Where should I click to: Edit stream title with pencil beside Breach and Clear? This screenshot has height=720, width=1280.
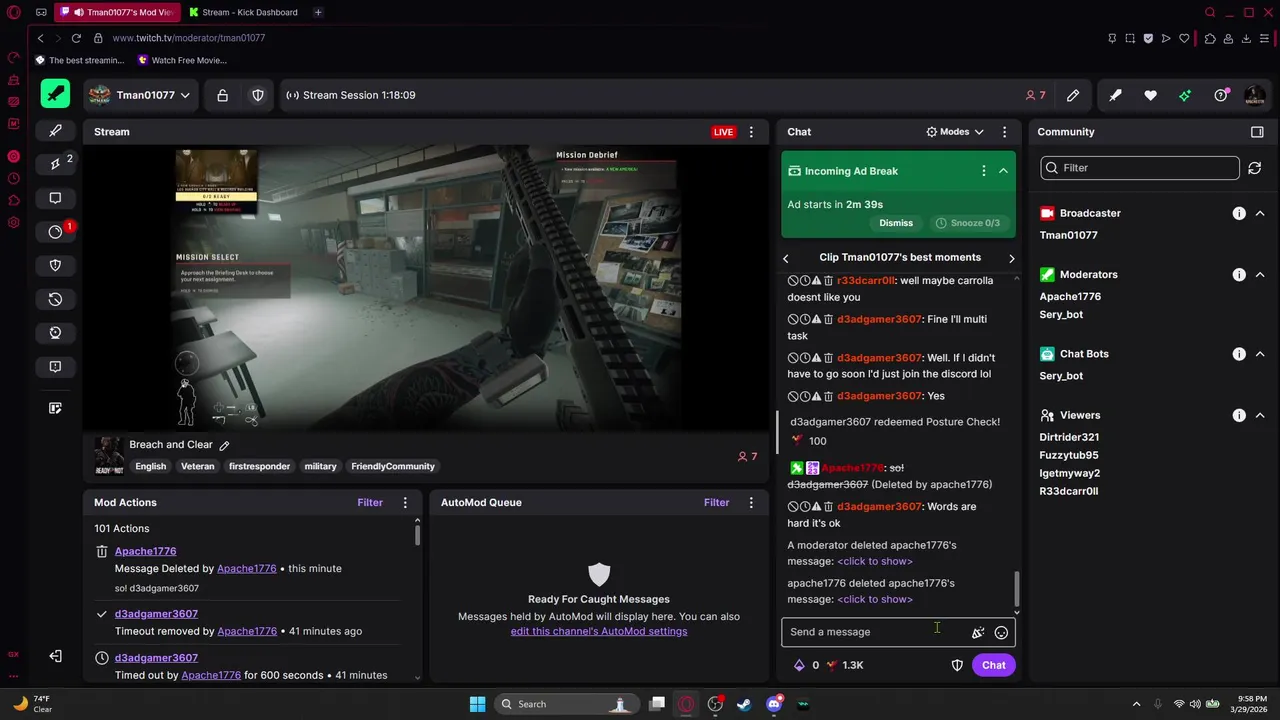pyautogui.click(x=224, y=445)
